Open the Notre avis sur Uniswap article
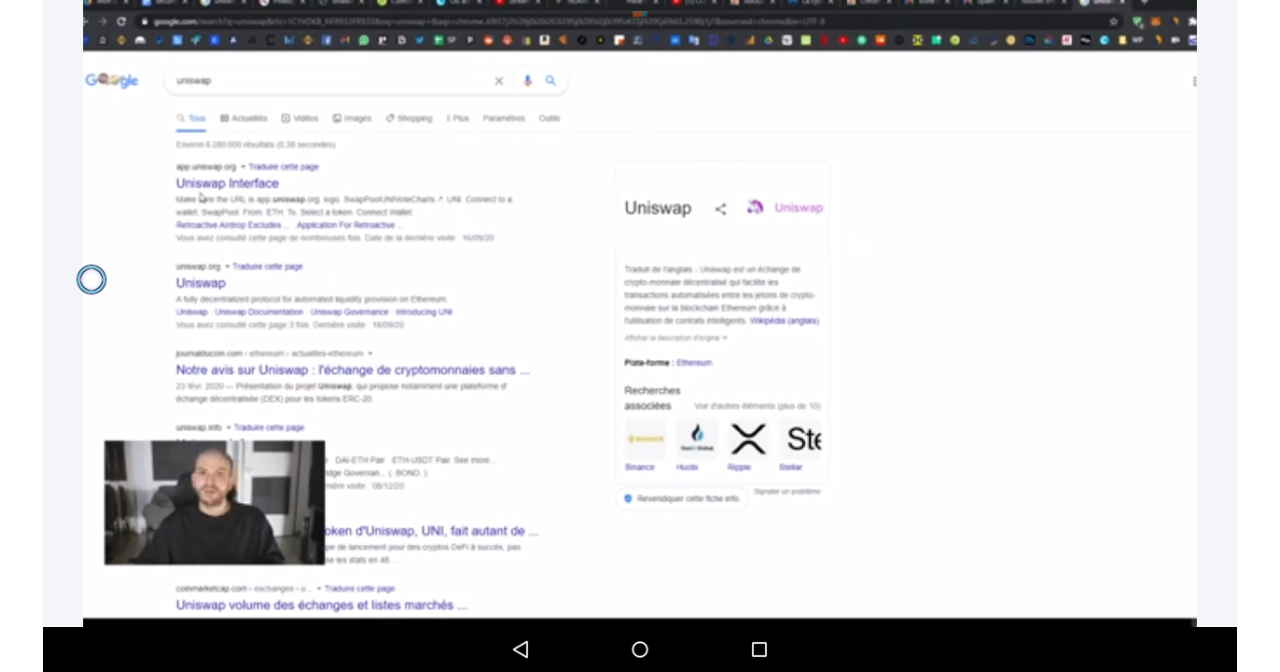 (x=353, y=370)
